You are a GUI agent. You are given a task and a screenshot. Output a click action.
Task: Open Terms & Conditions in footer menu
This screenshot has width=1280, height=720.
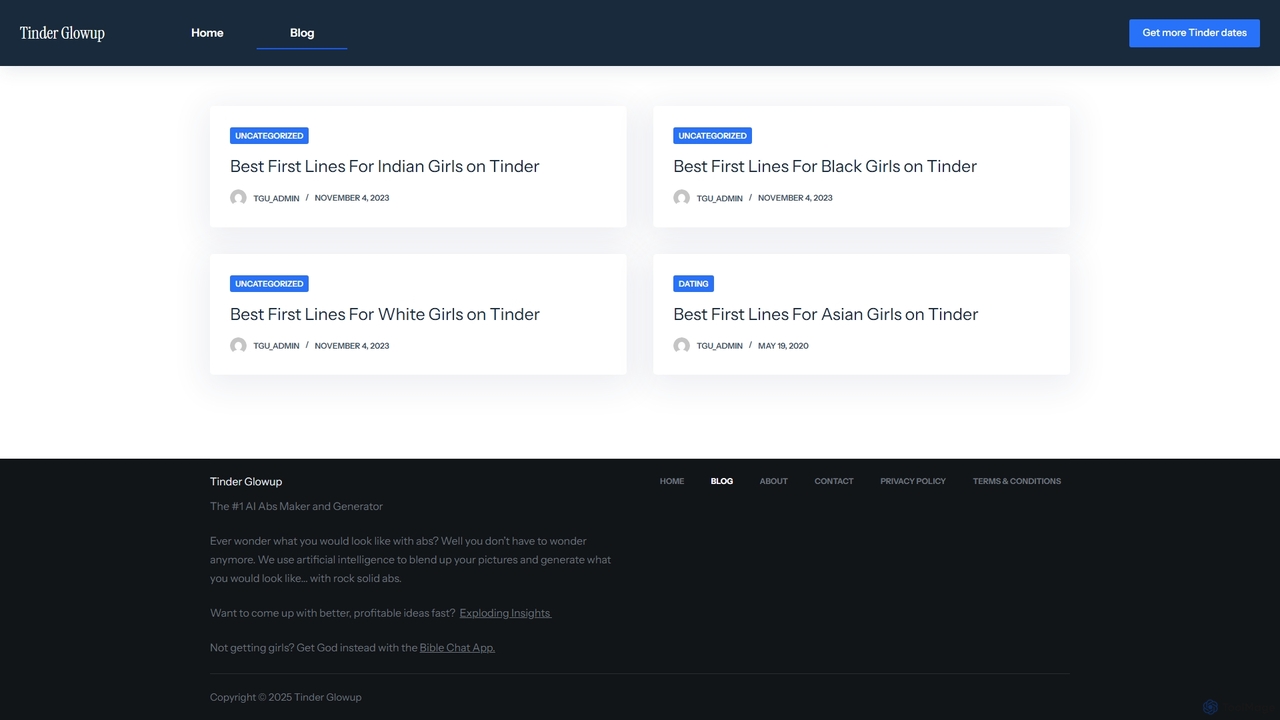(1017, 481)
